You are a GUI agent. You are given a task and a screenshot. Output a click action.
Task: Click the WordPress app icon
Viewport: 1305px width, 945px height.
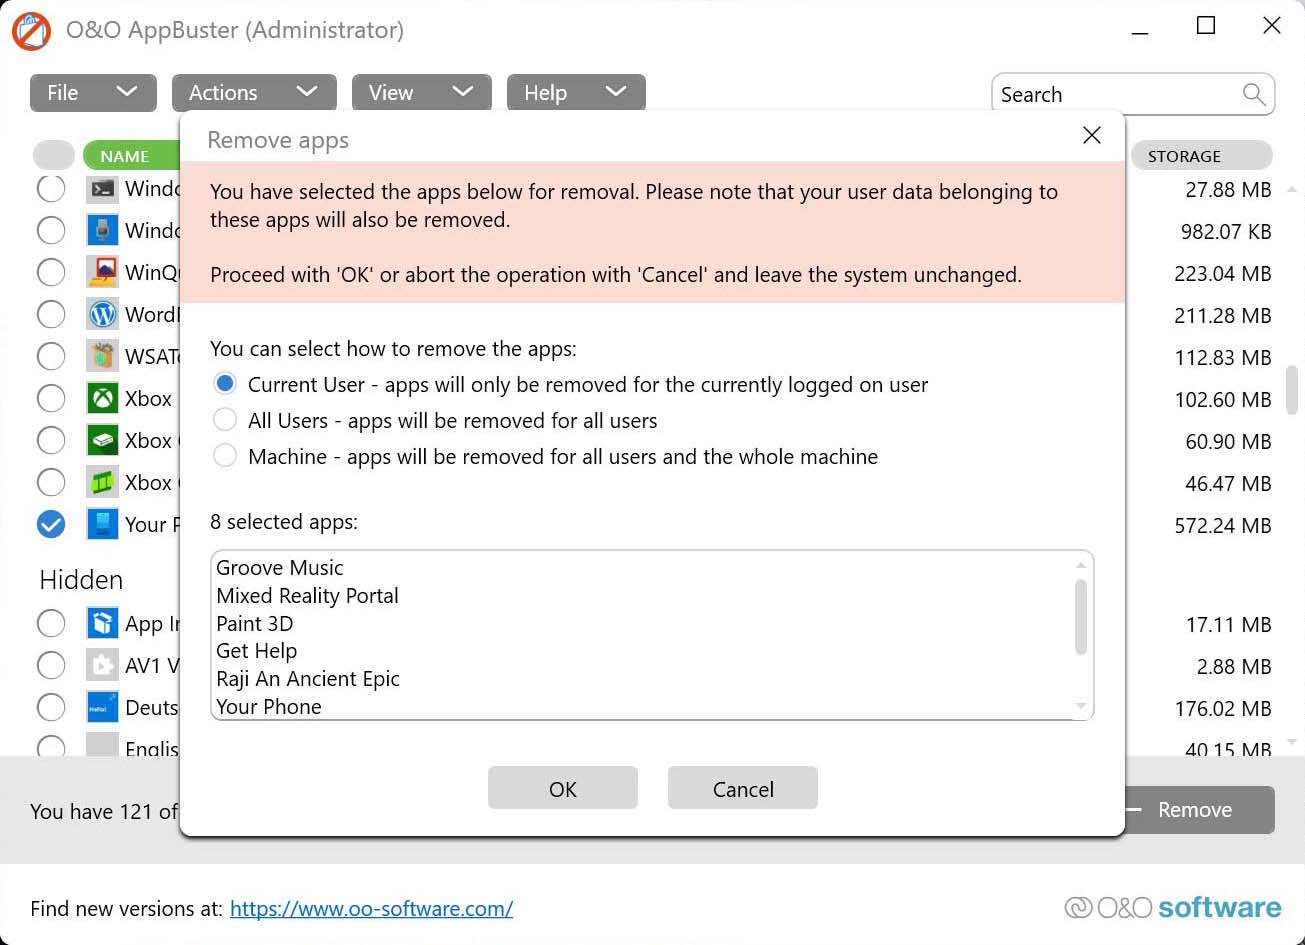pos(102,314)
